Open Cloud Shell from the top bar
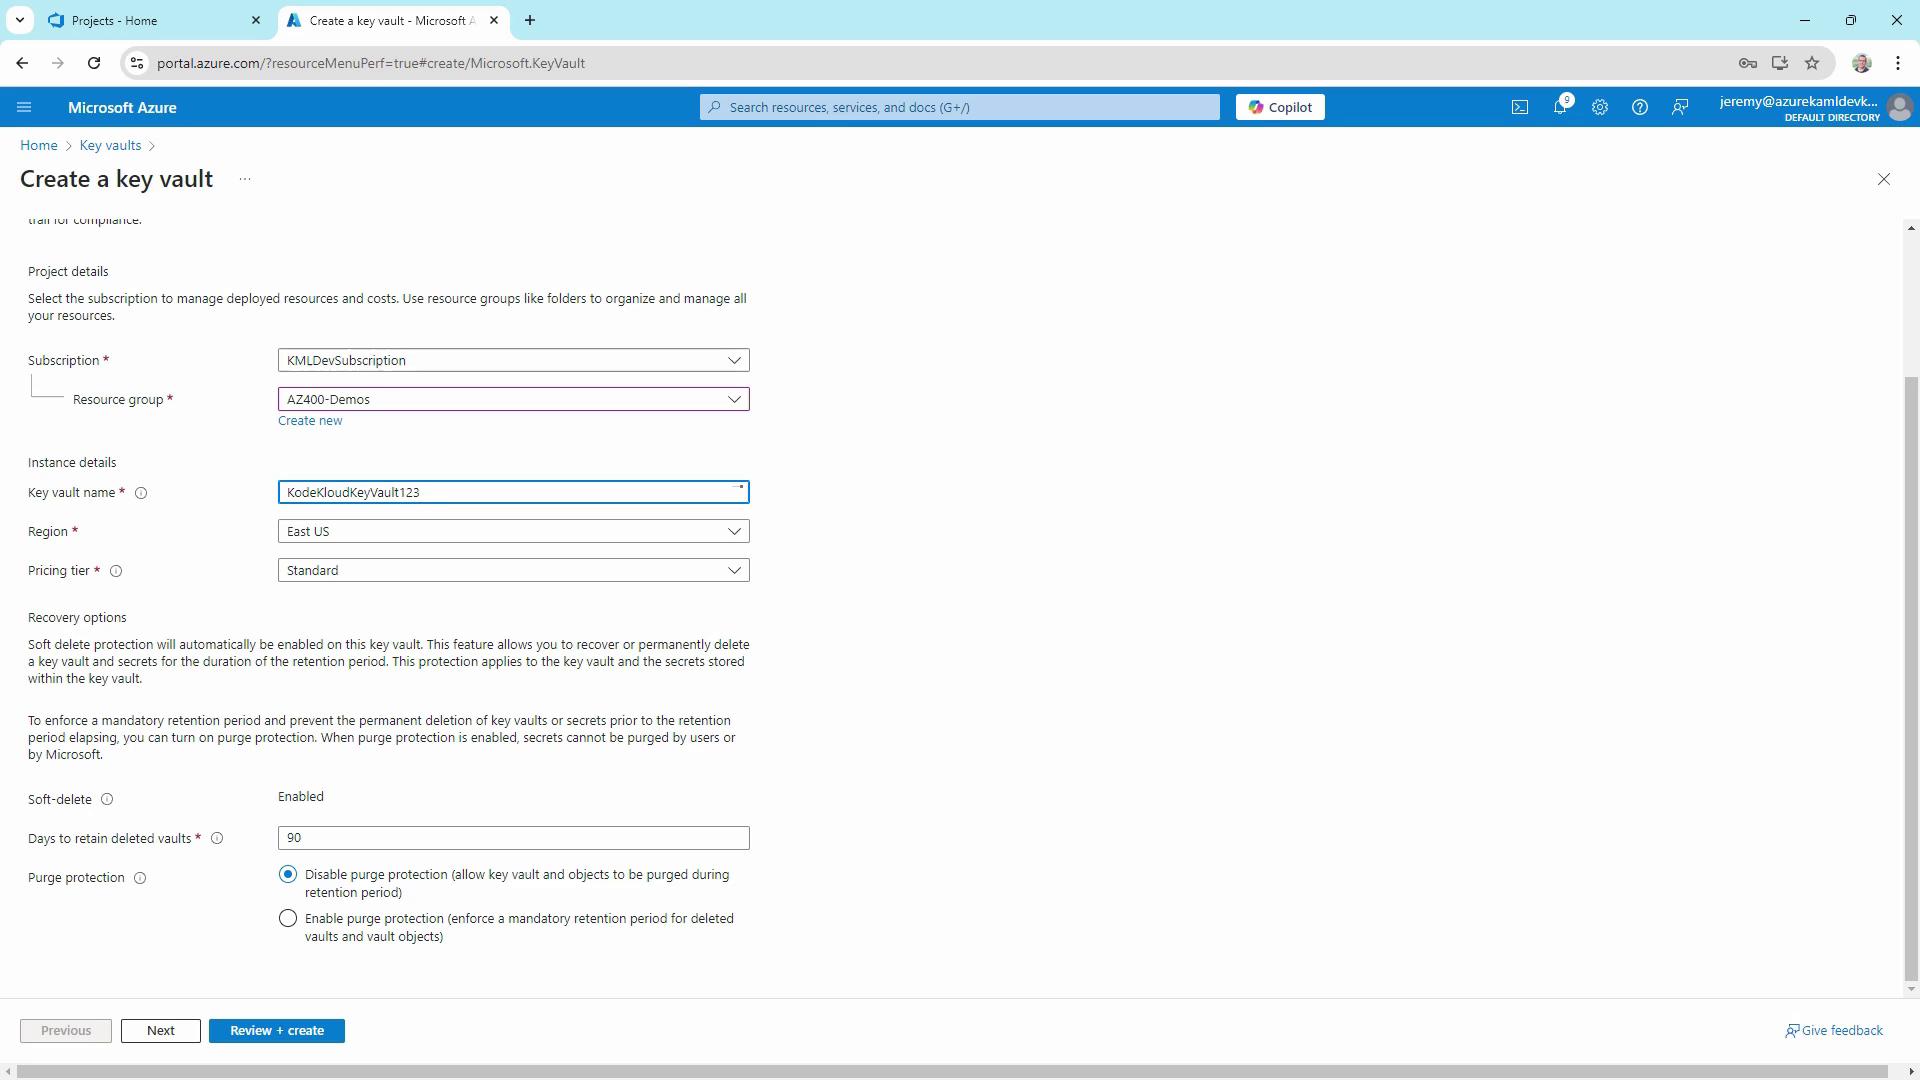Viewport: 1920px width, 1080px height. tap(1519, 107)
